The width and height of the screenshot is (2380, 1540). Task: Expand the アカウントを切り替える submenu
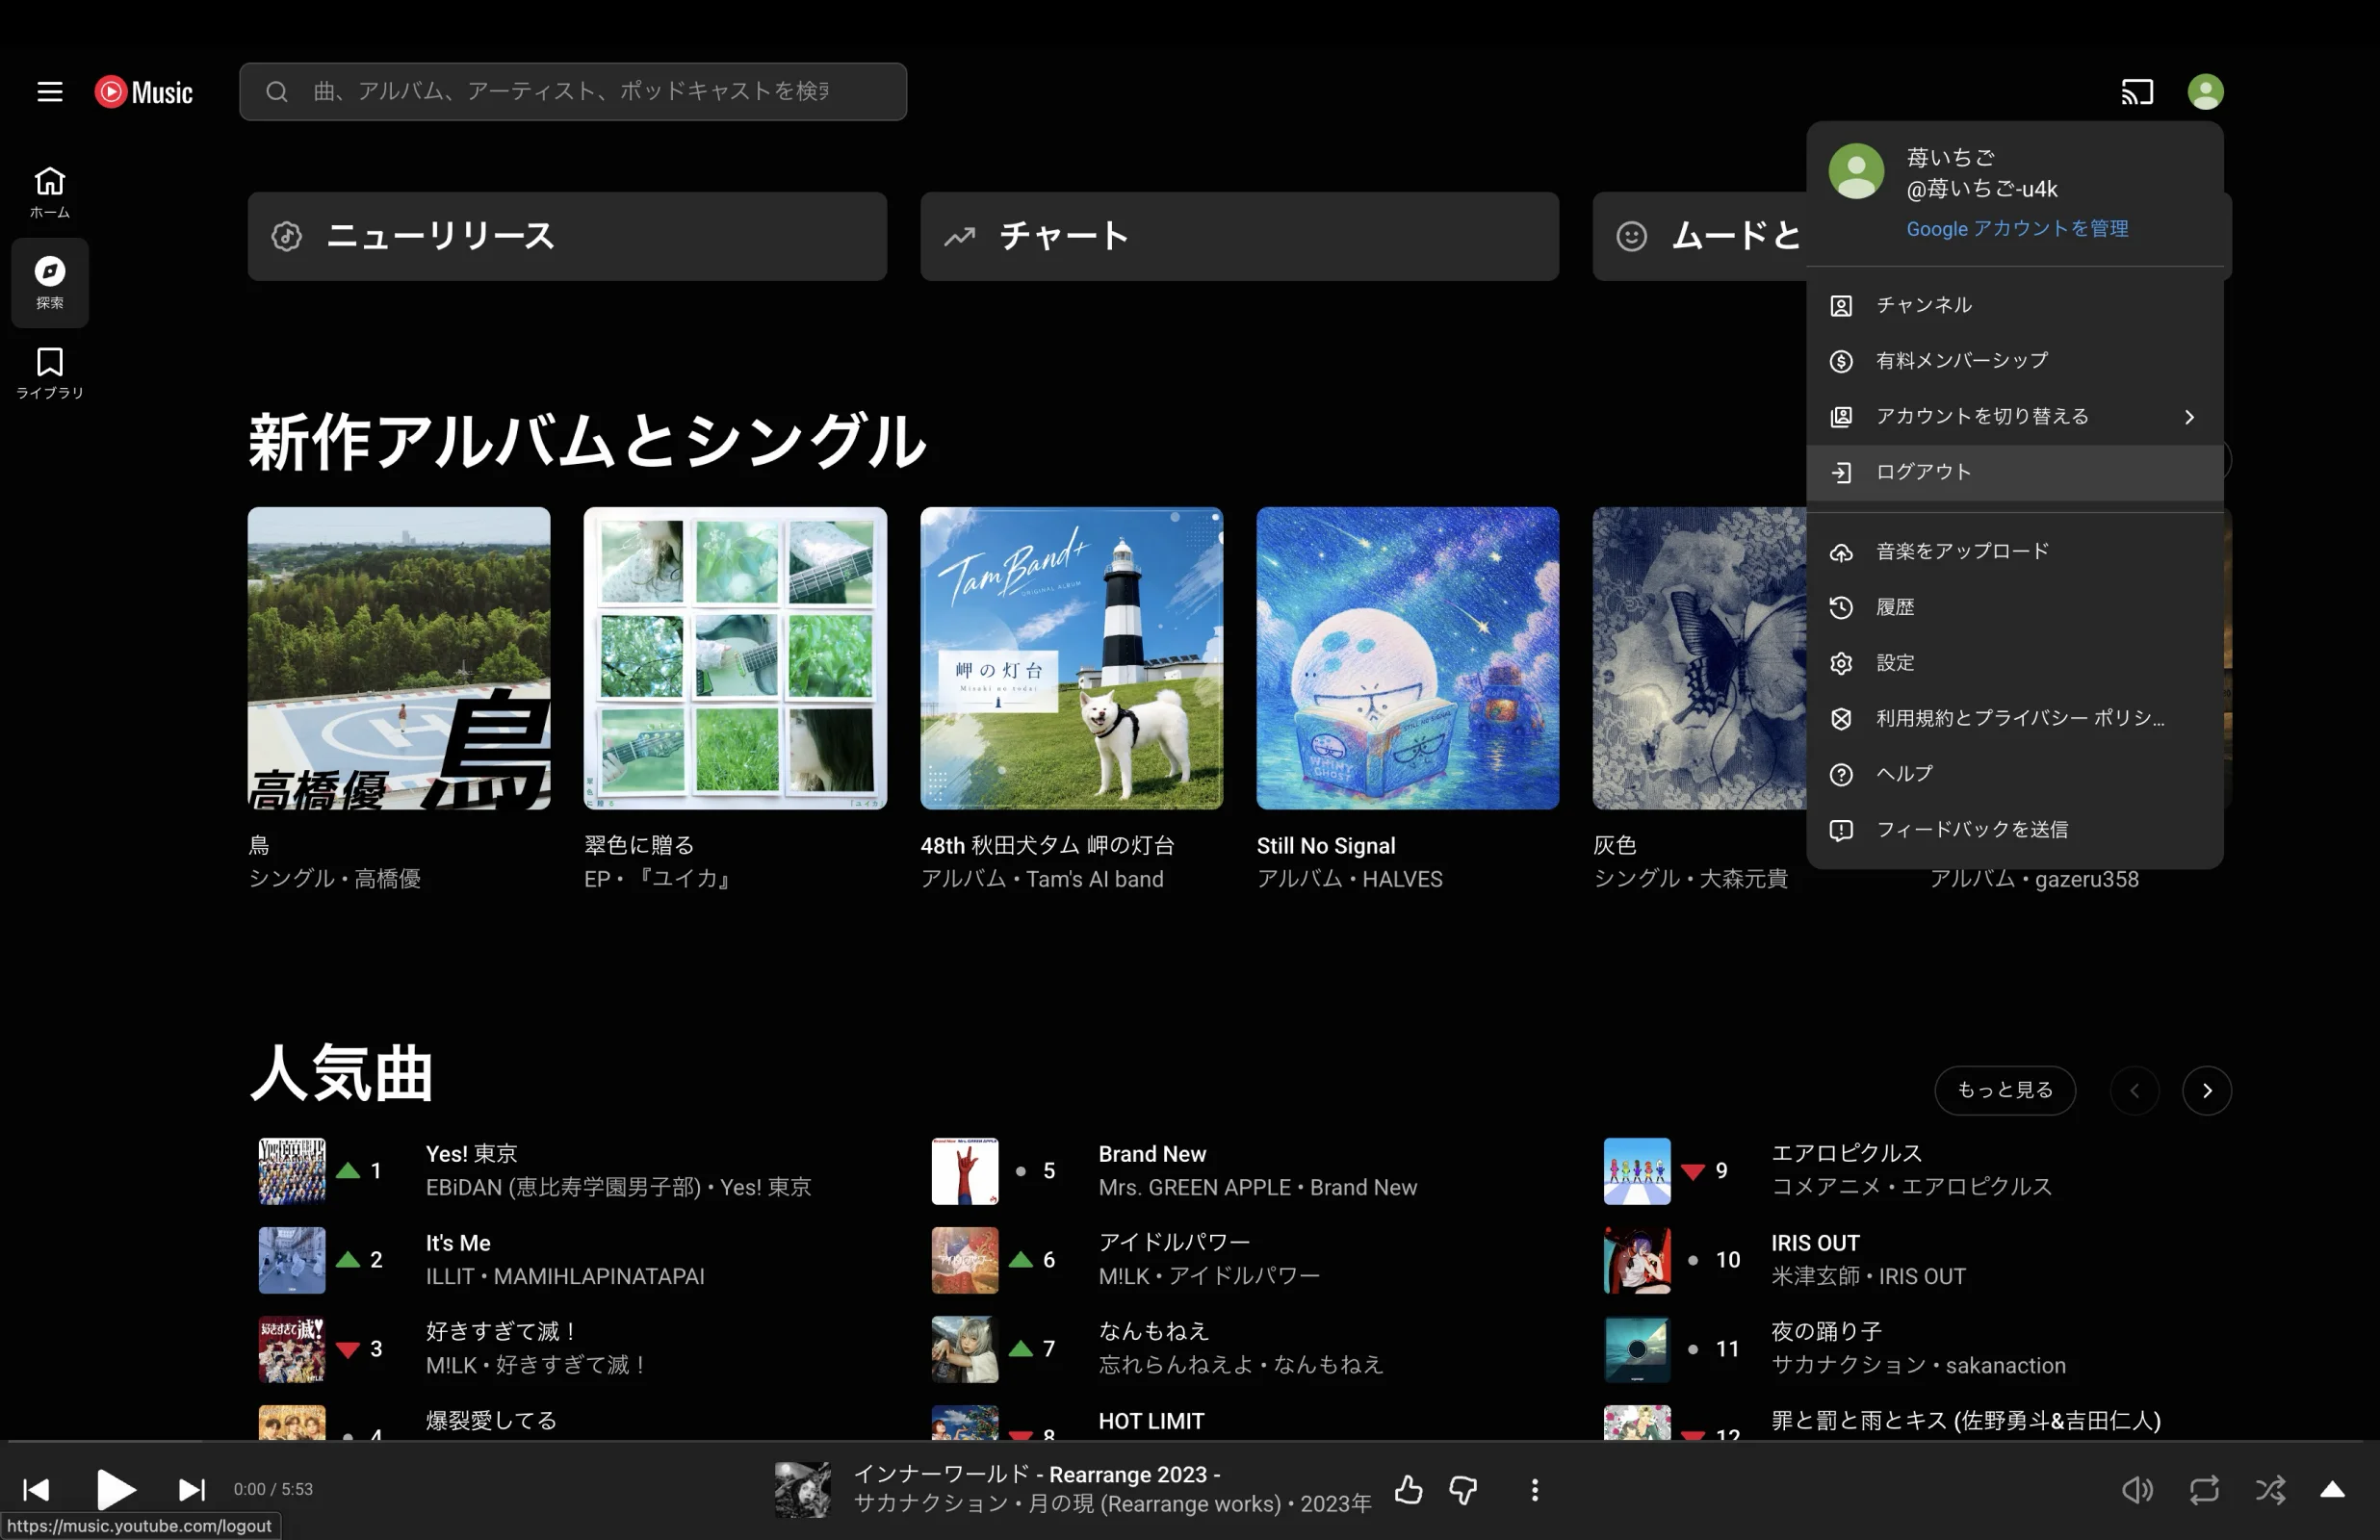pyautogui.click(x=2015, y=417)
